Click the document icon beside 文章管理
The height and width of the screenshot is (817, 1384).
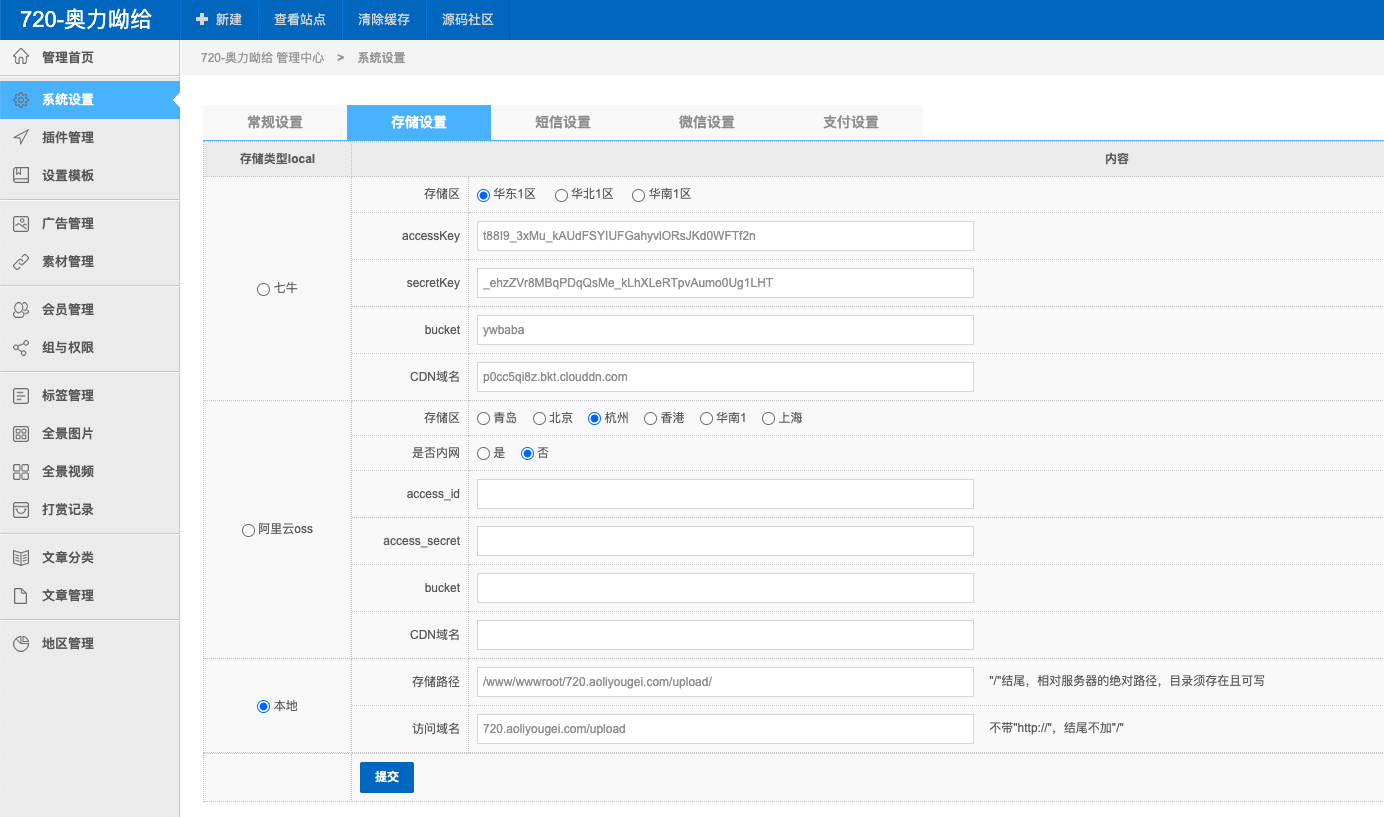(21, 596)
